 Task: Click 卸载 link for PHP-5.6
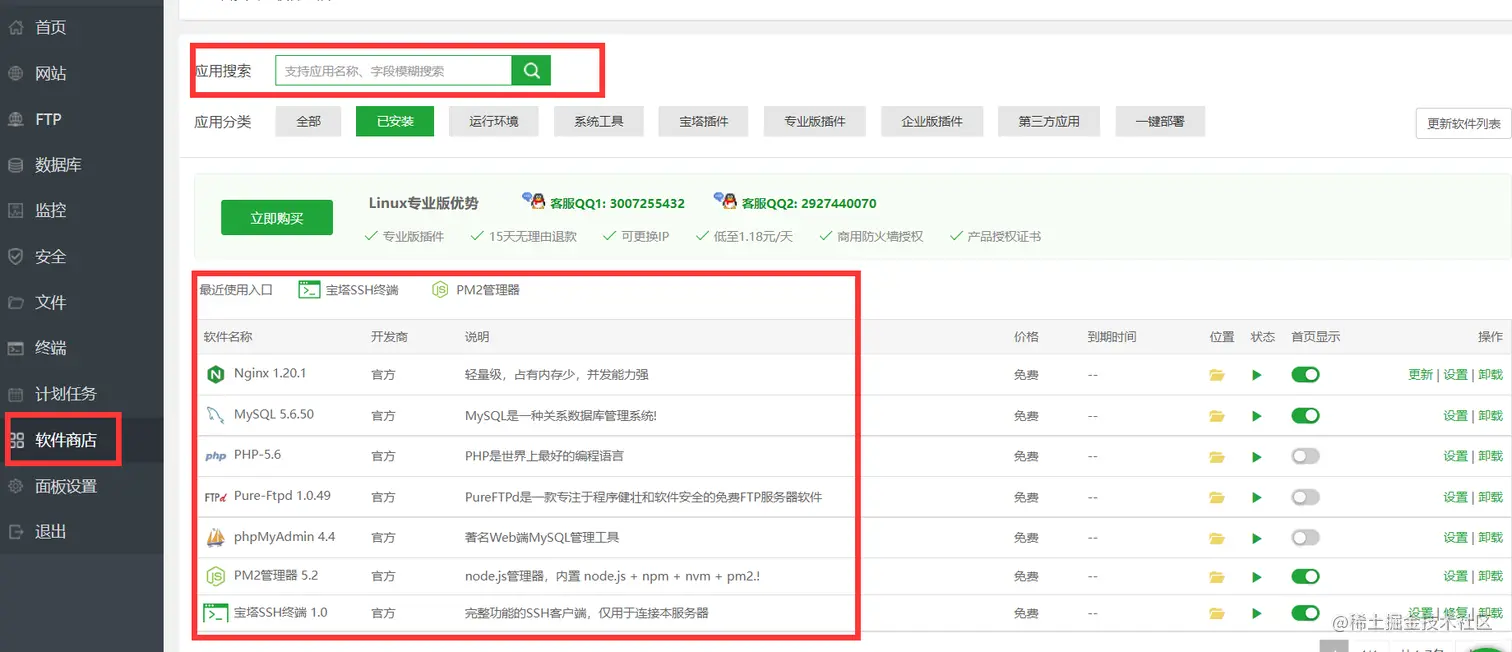1490,456
